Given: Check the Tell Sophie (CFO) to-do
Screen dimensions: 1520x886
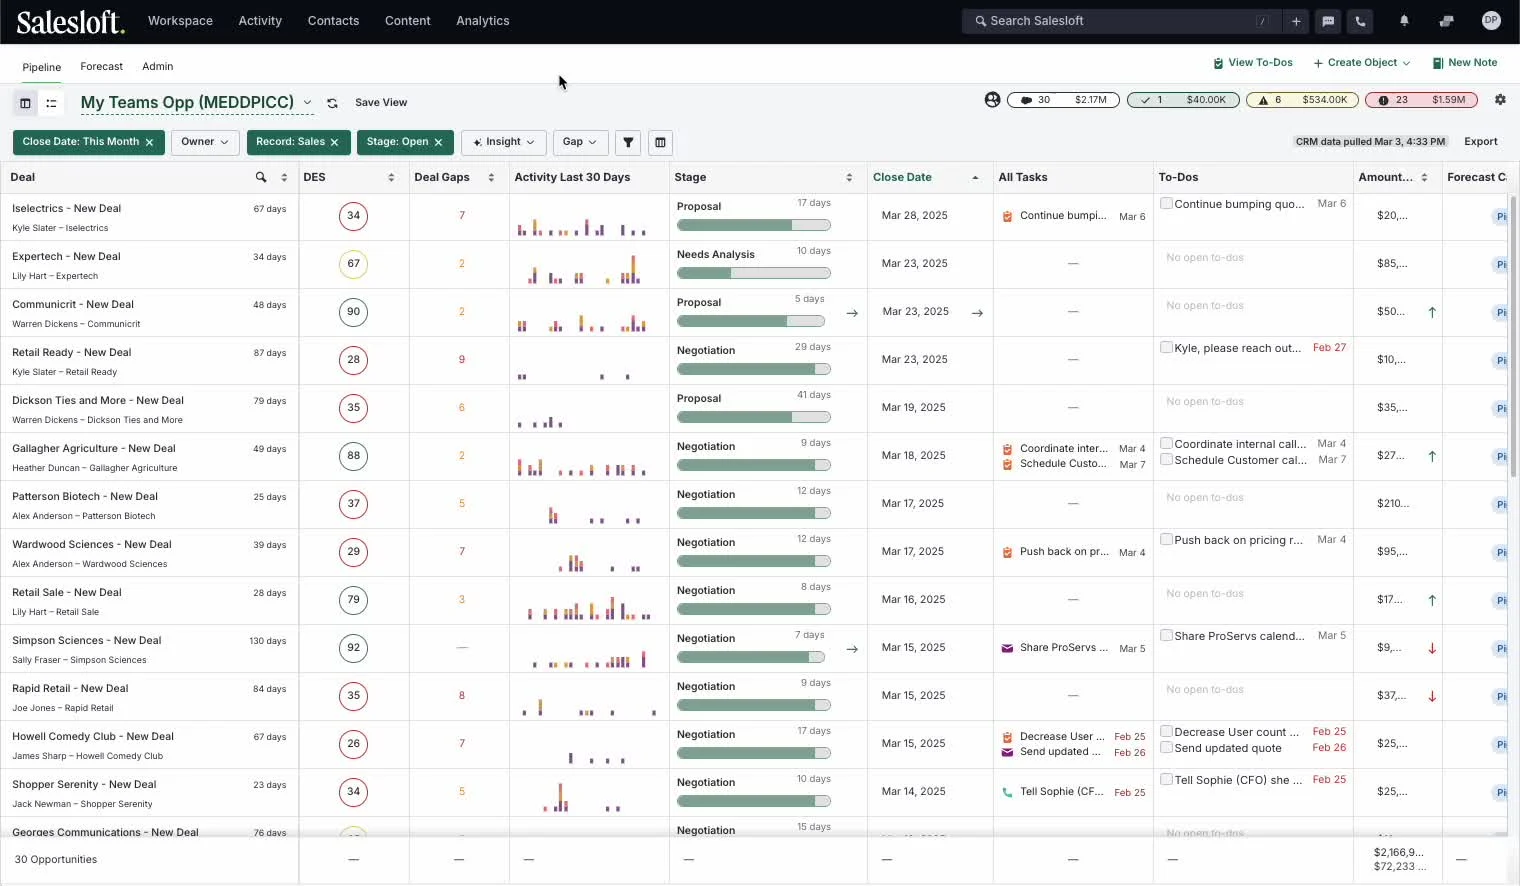Looking at the screenshot, I should 1166,779.
